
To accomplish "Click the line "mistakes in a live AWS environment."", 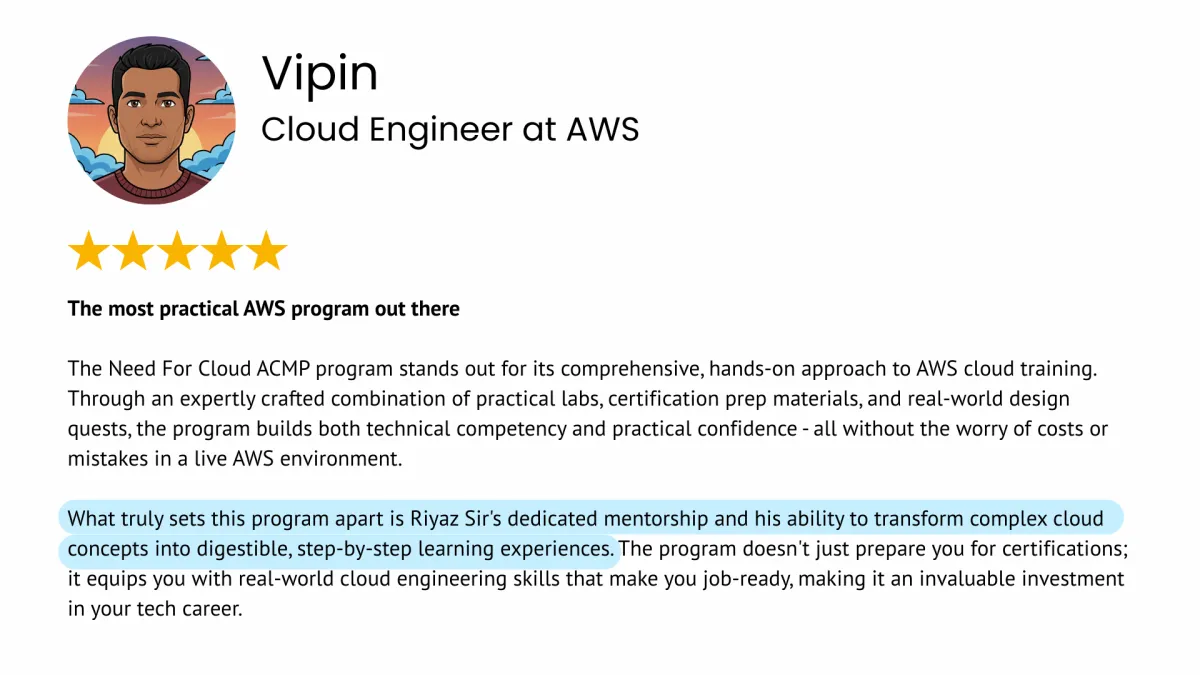I will click(x=234, y=459).
